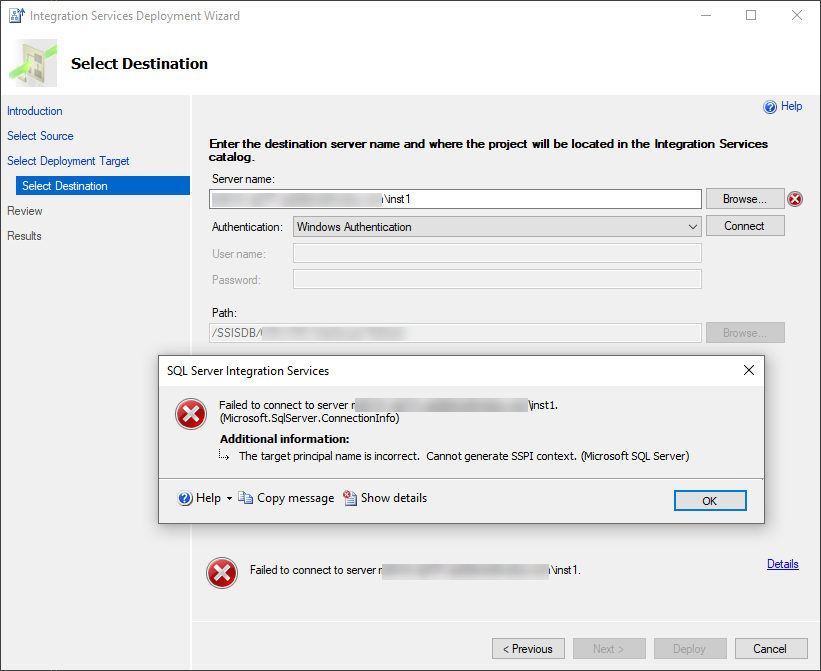Expand the Authentication combo box
Screen dimensions: 821x671
497,227
